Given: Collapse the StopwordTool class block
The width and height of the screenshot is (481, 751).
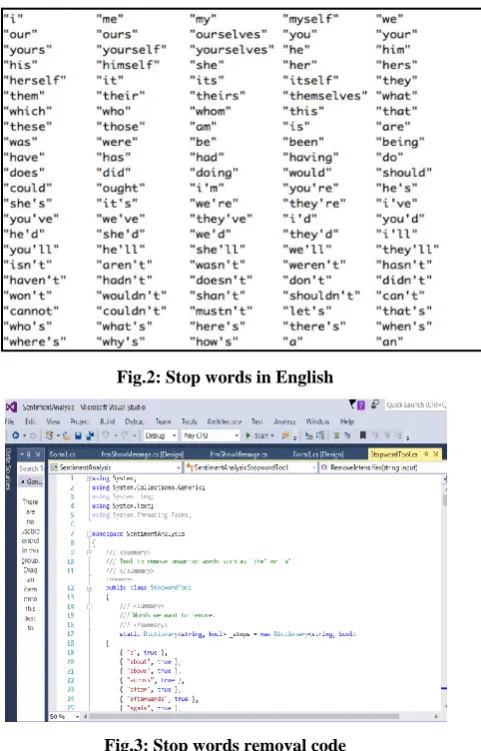Looking at the screenshot, I should click(89, 588).
